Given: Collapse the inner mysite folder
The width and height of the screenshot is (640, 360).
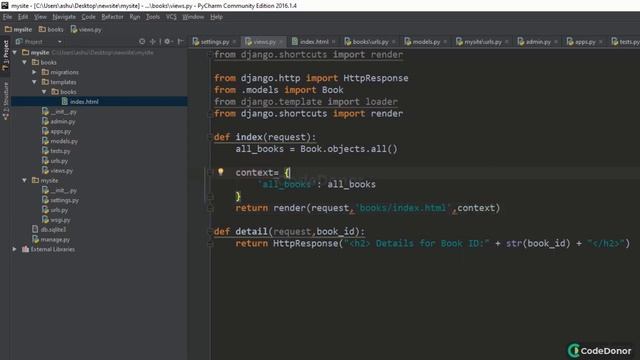Looking at the screenshot, I should pos(25,180).
